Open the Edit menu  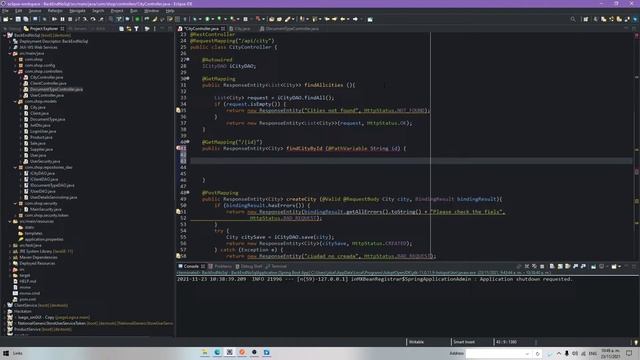pos(18,11)
